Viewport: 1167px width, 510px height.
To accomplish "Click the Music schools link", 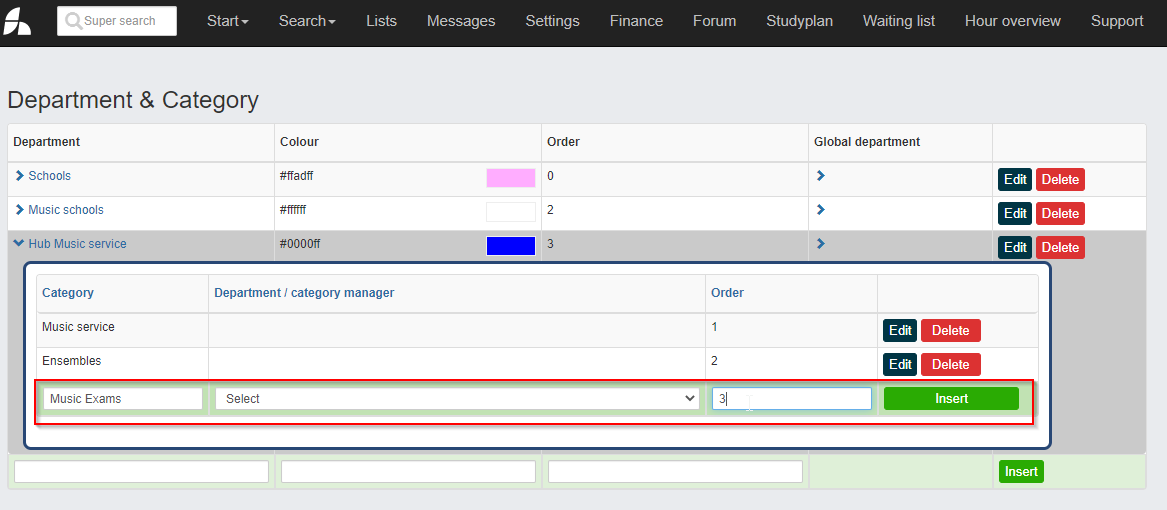I will [x=65, y=210].
